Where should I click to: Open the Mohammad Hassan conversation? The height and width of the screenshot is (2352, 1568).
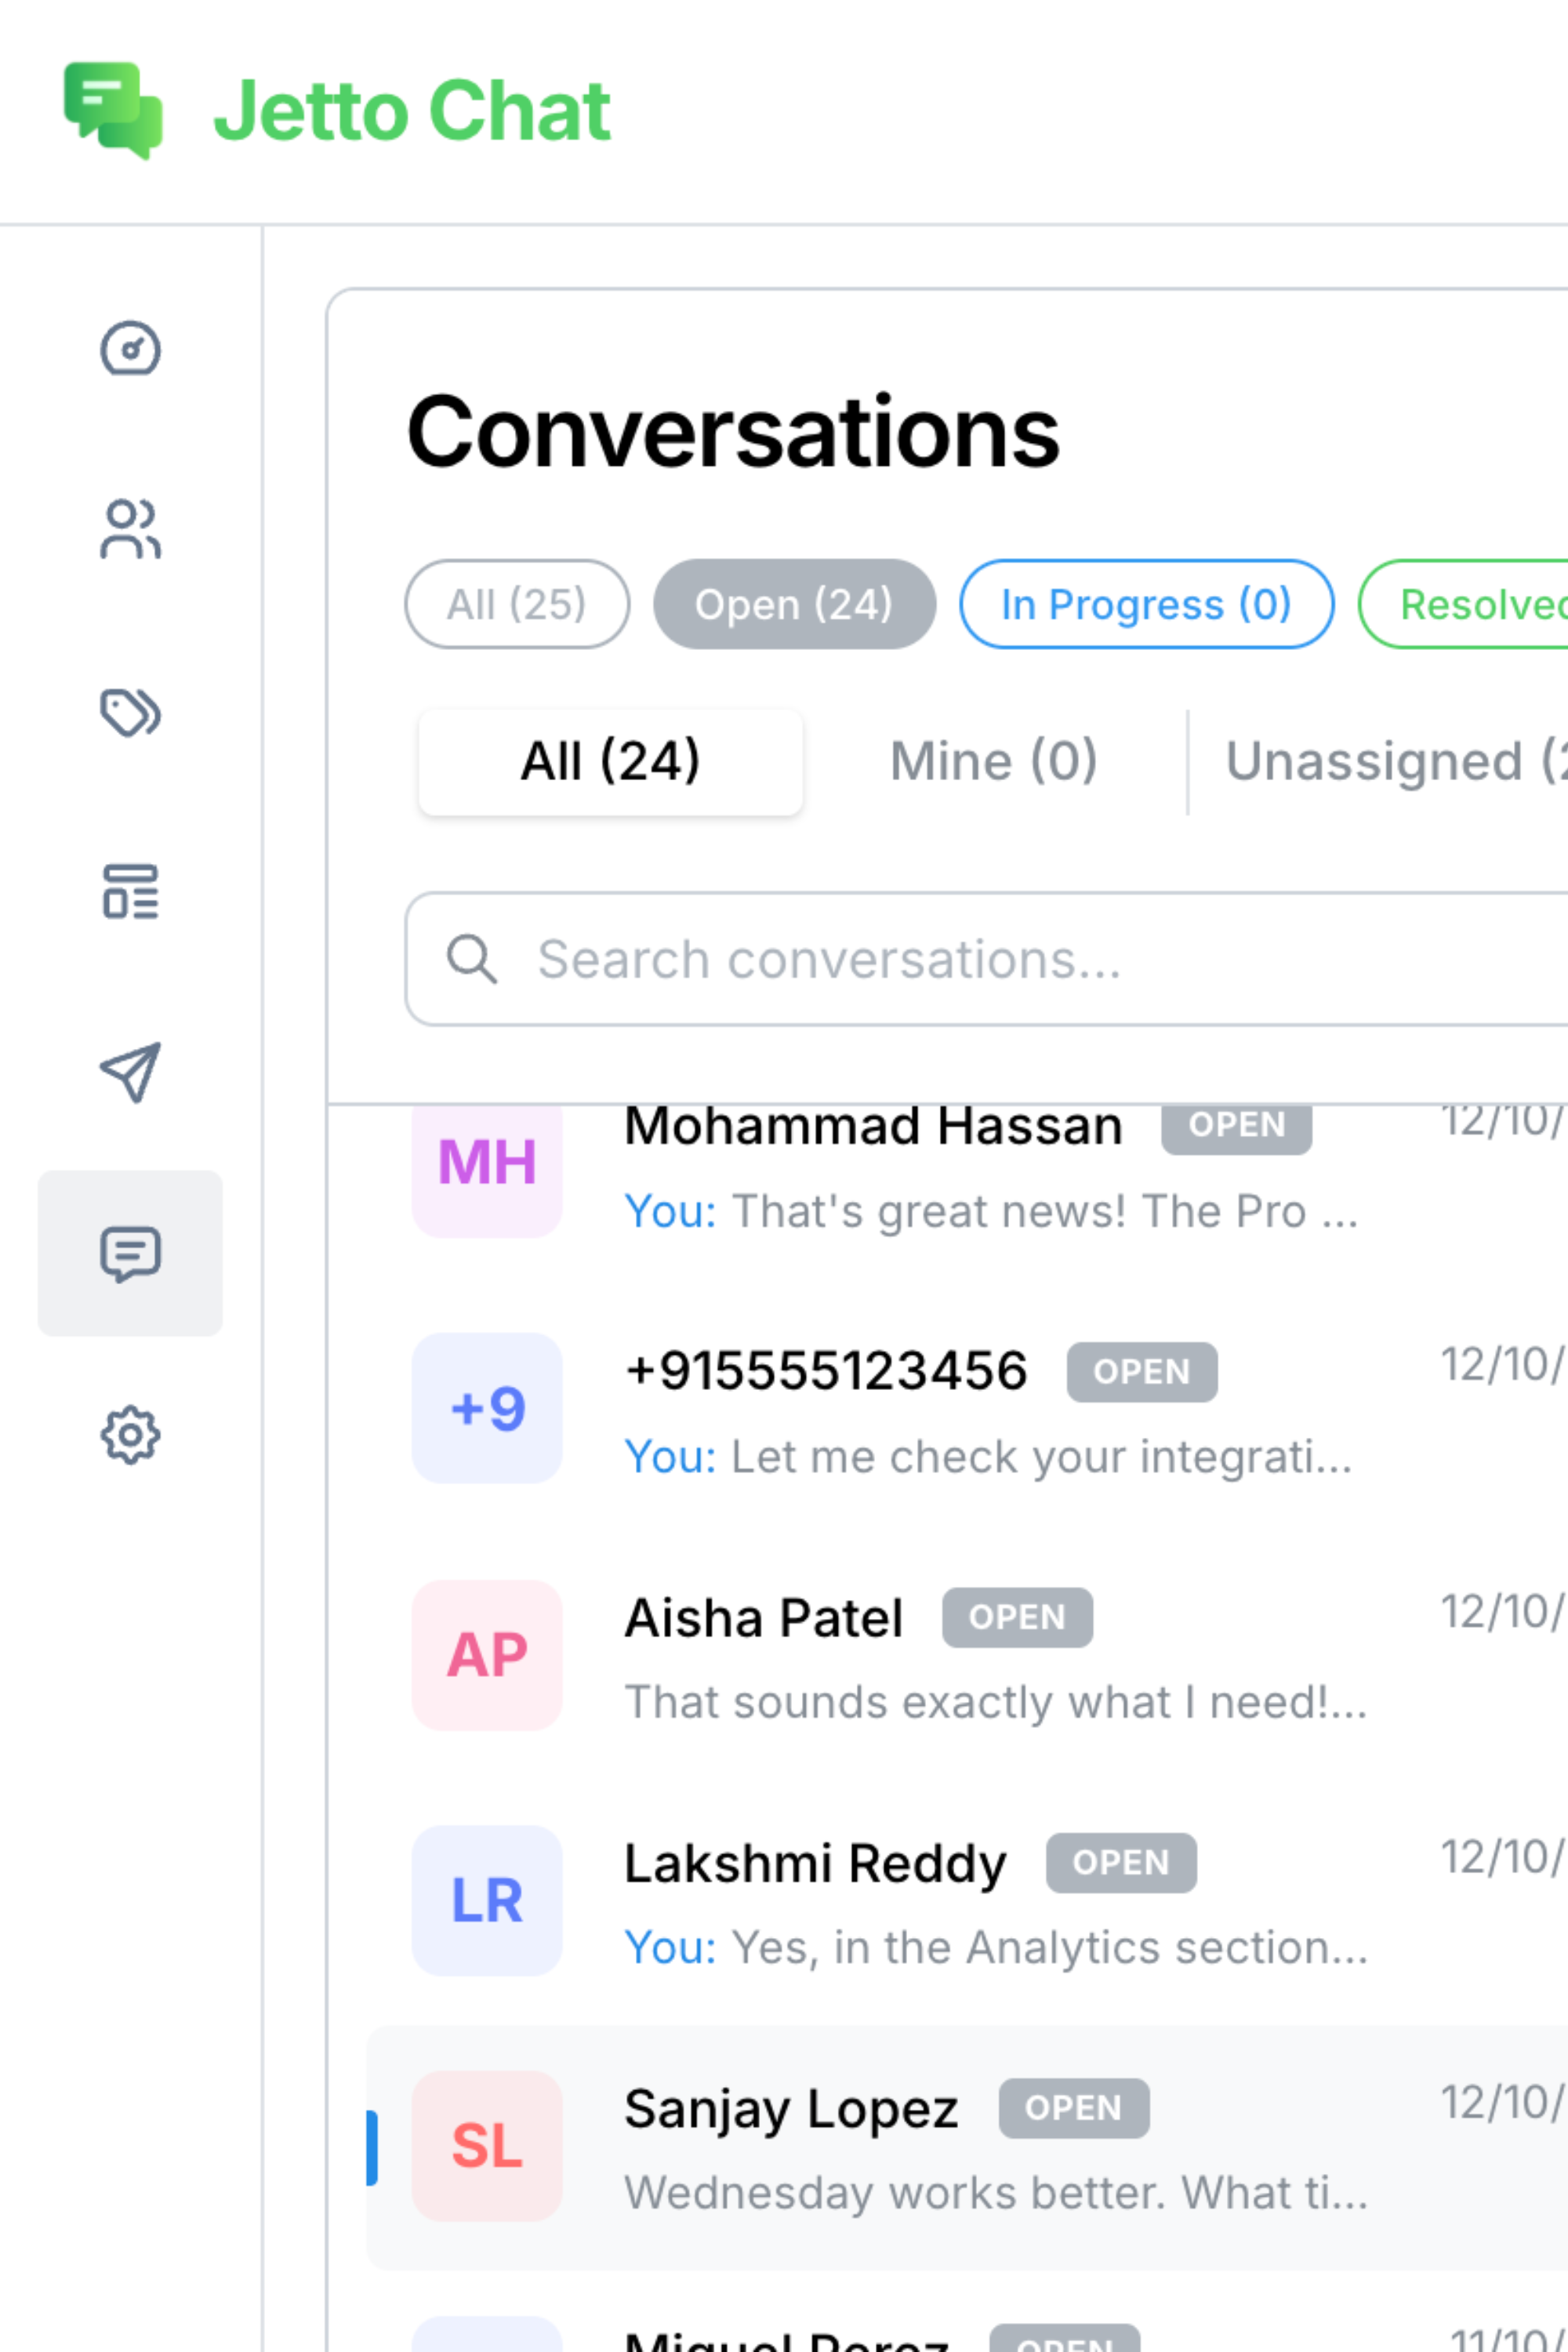pyautogui.click(x=990, y=1170)
